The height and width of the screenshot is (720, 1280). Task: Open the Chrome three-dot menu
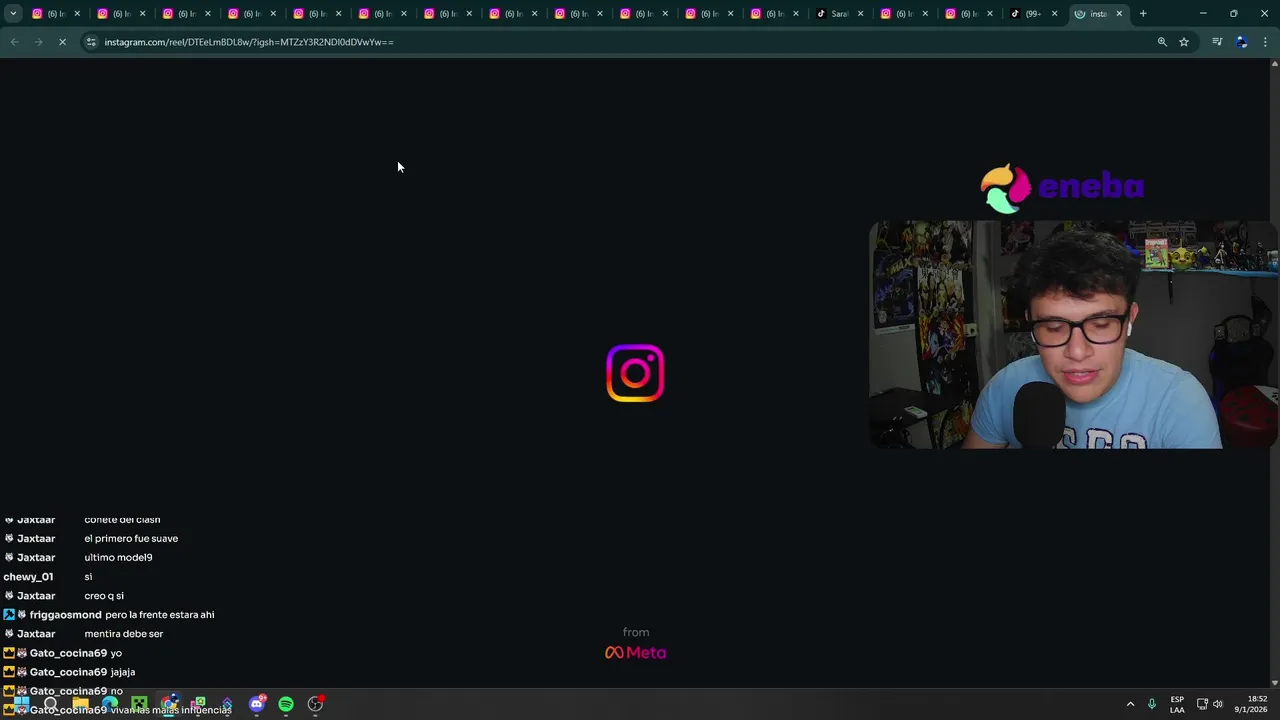coord(1266,42)
